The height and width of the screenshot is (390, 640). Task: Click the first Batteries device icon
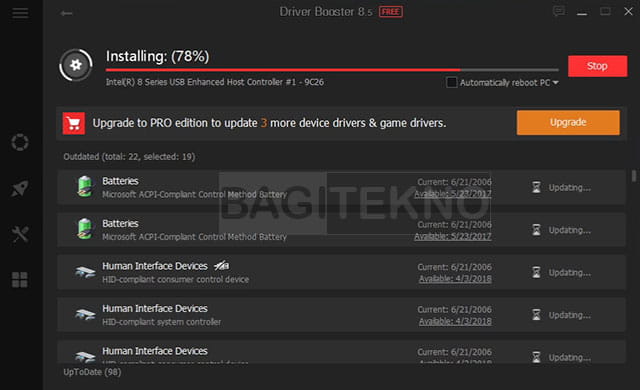point(85,186)
